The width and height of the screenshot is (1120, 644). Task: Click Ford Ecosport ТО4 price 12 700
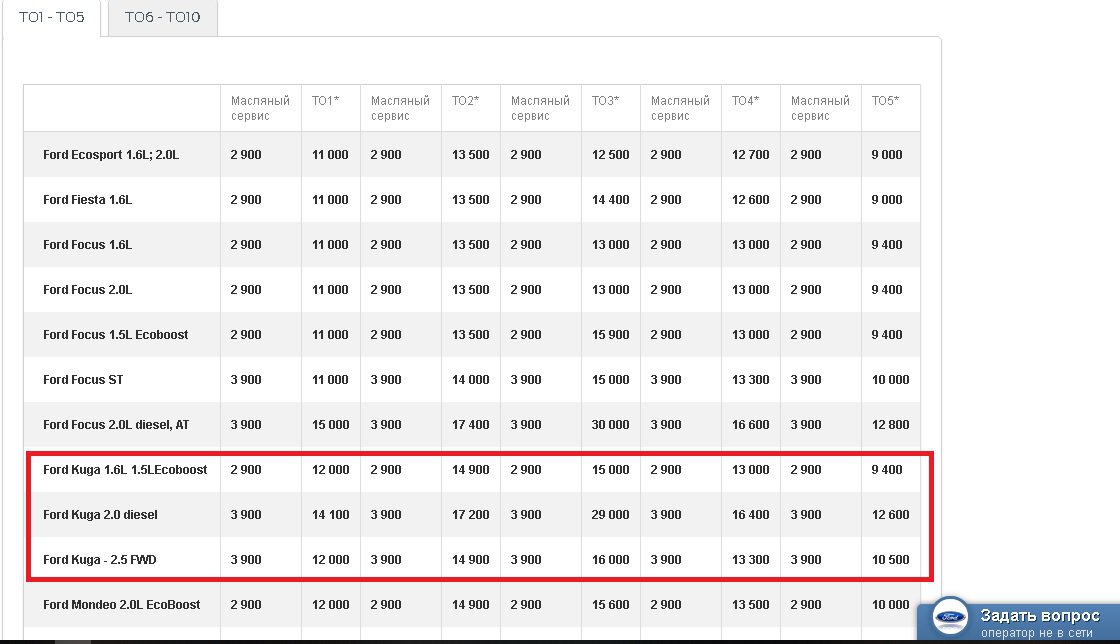click(x=750, y=154)
